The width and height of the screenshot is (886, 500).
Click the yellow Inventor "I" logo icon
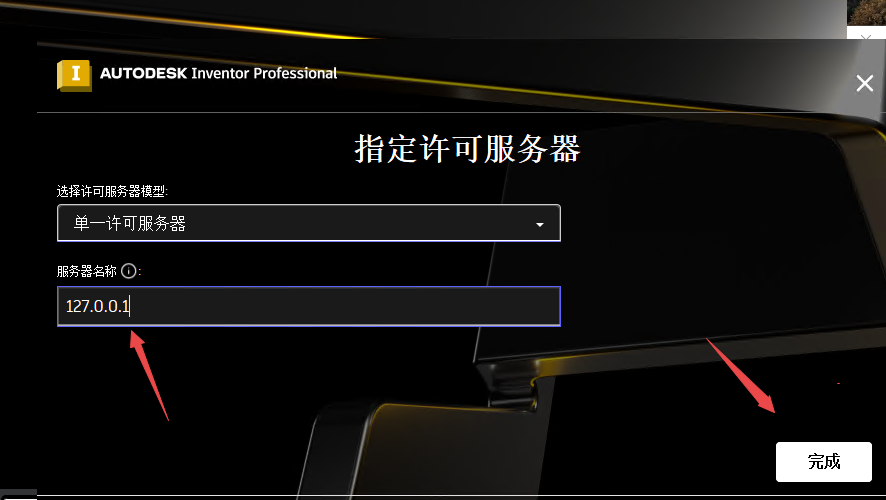[x=74, y=75]
